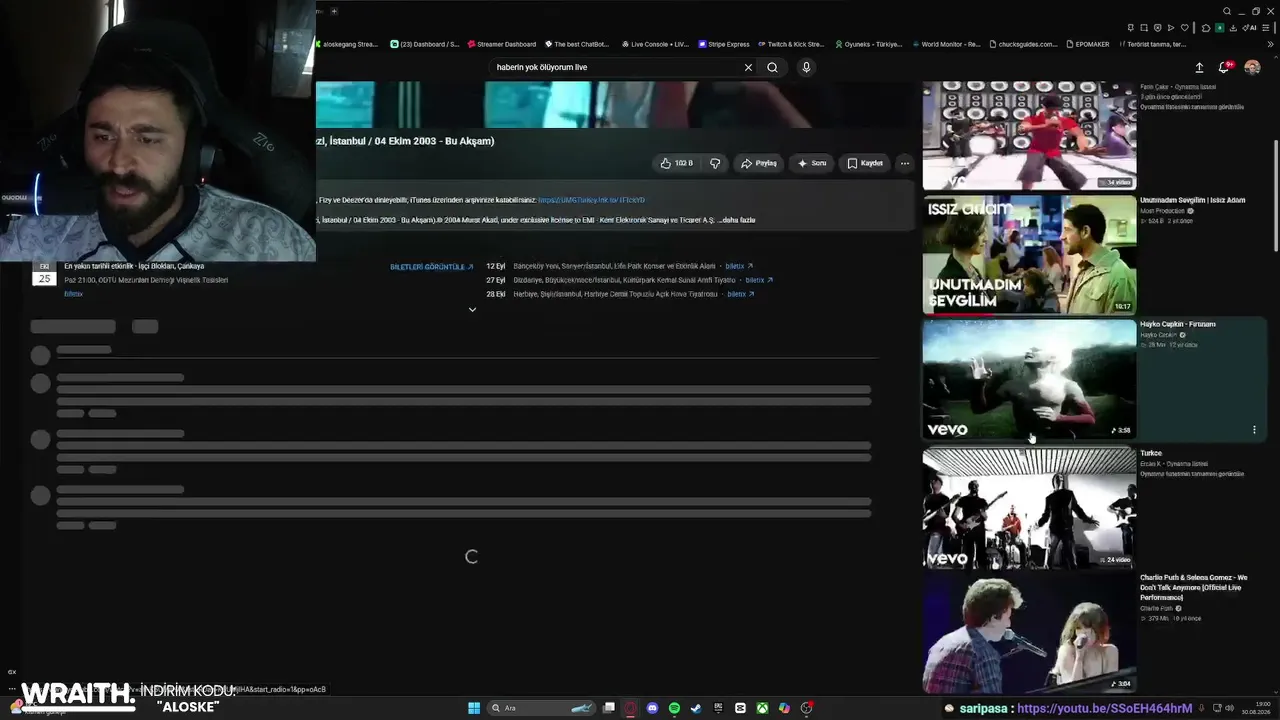Click the heart icon in browser toolbar
Screen dimensions: 1280x720
click(x=1184, y=28)
